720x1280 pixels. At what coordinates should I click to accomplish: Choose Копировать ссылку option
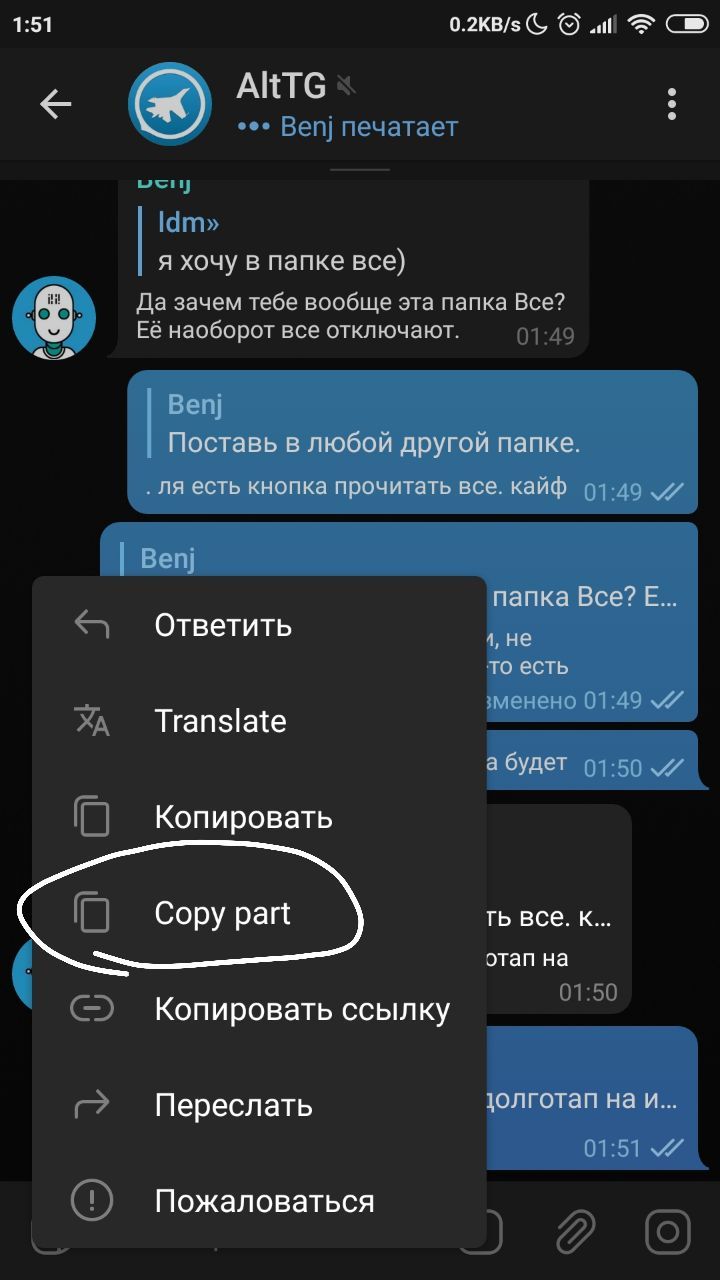[x=259, y=1009]
